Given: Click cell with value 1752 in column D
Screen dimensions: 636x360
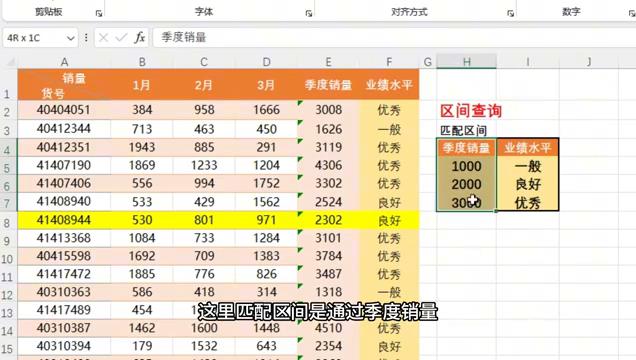Looking at the screenshot, I should pyautogui.click(x=266, y=183).
